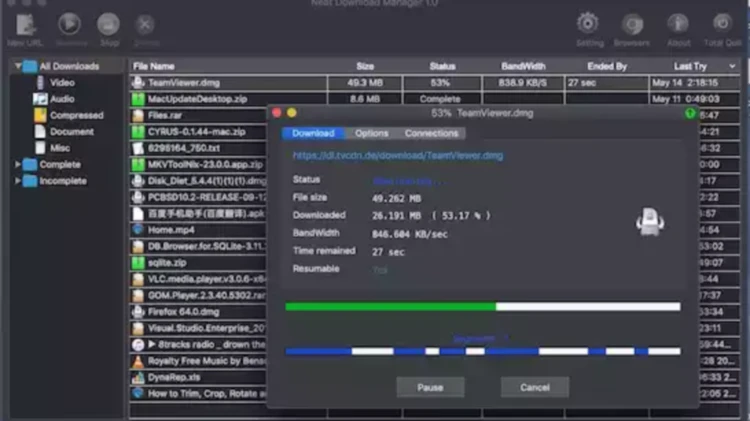Open column chooser arrow beside Last Try
Viewport: 750px width, 421px height.
[x=732, y=66]
